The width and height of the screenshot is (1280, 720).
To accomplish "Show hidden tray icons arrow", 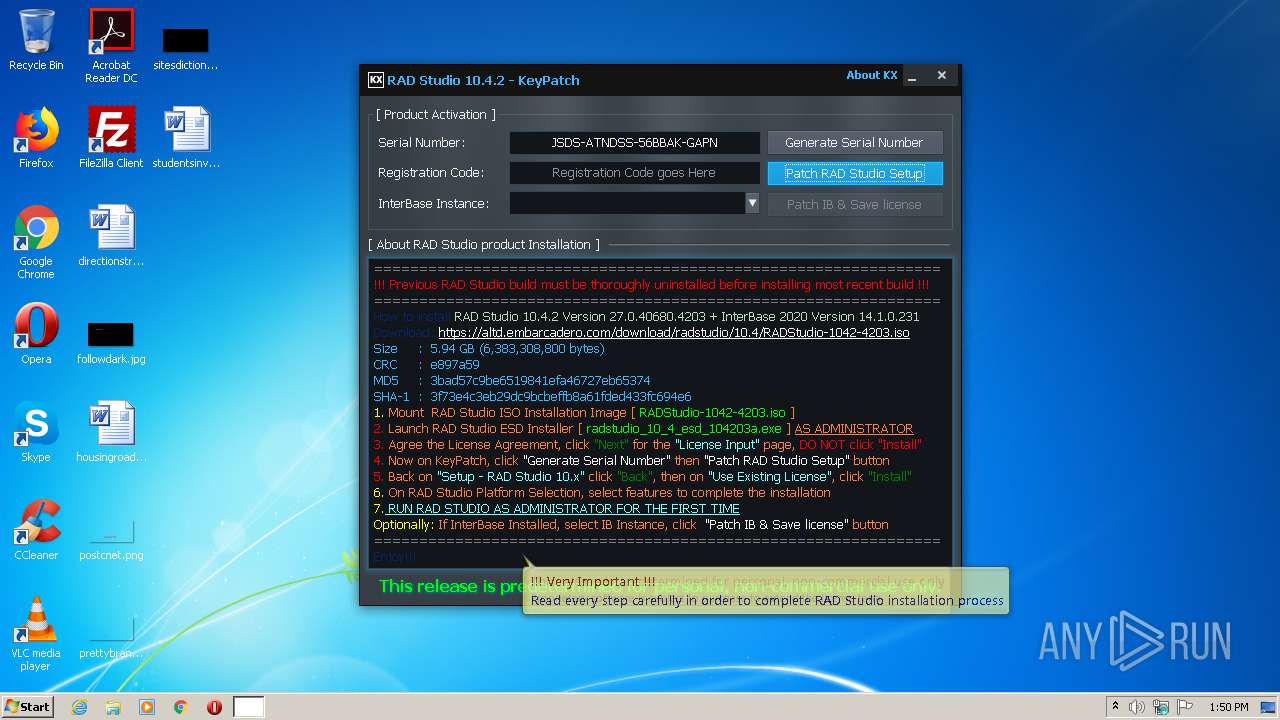I will (1115, 707).
